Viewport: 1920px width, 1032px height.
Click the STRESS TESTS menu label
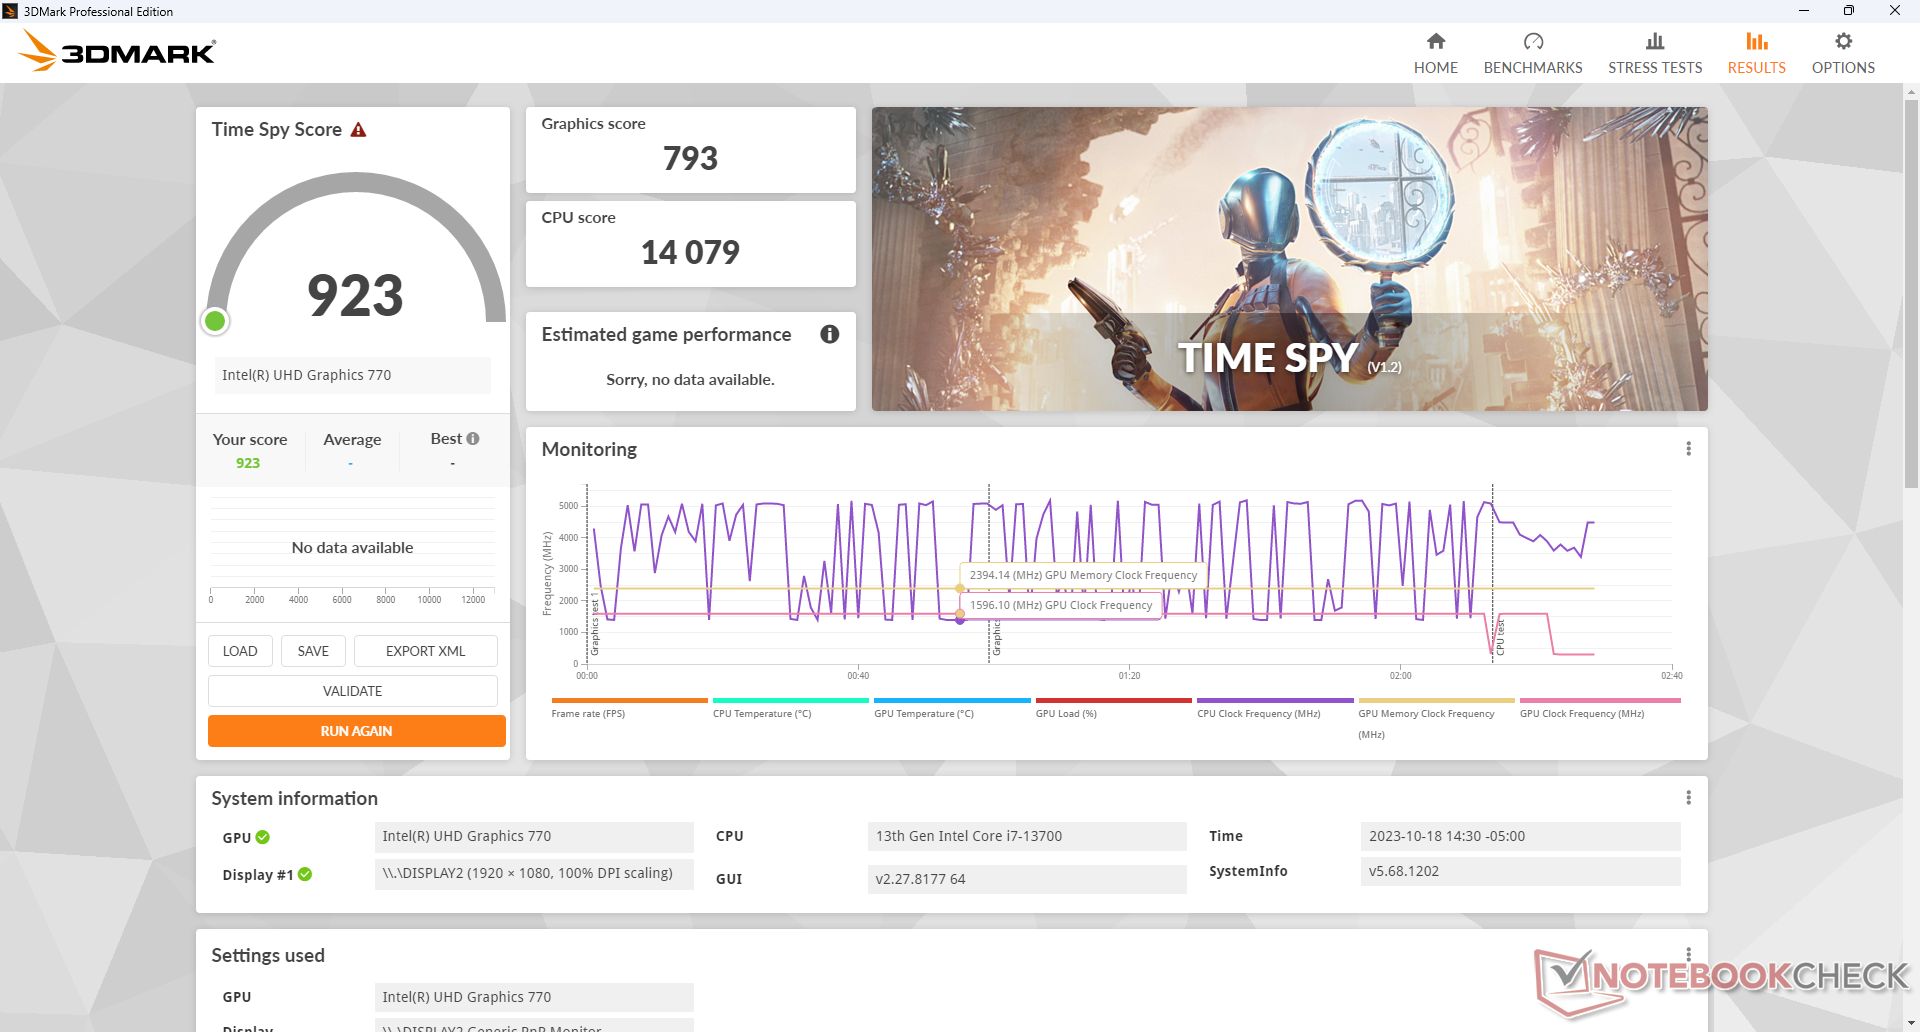point(1655,68)
